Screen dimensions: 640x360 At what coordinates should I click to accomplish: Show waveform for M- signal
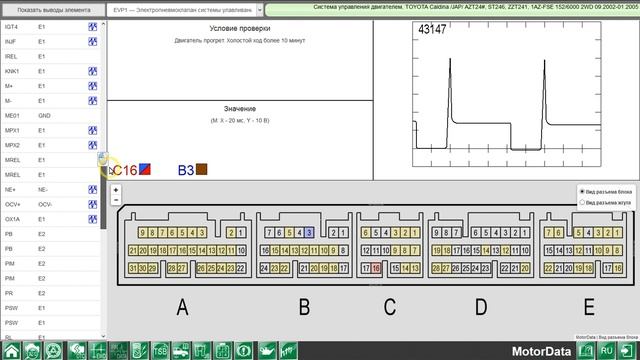tap(93, 101)
